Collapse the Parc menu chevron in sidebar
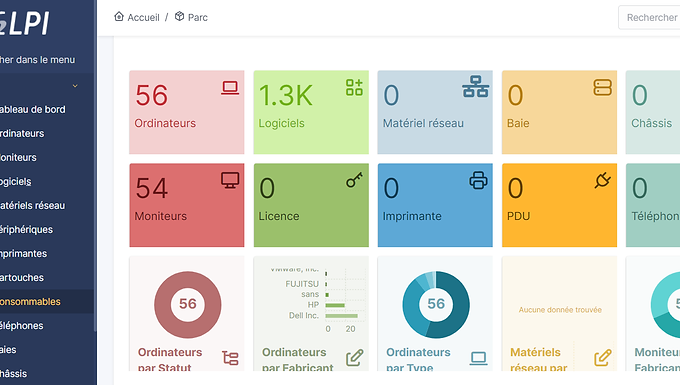The image size is (680, 385). (x=75, y=86)
